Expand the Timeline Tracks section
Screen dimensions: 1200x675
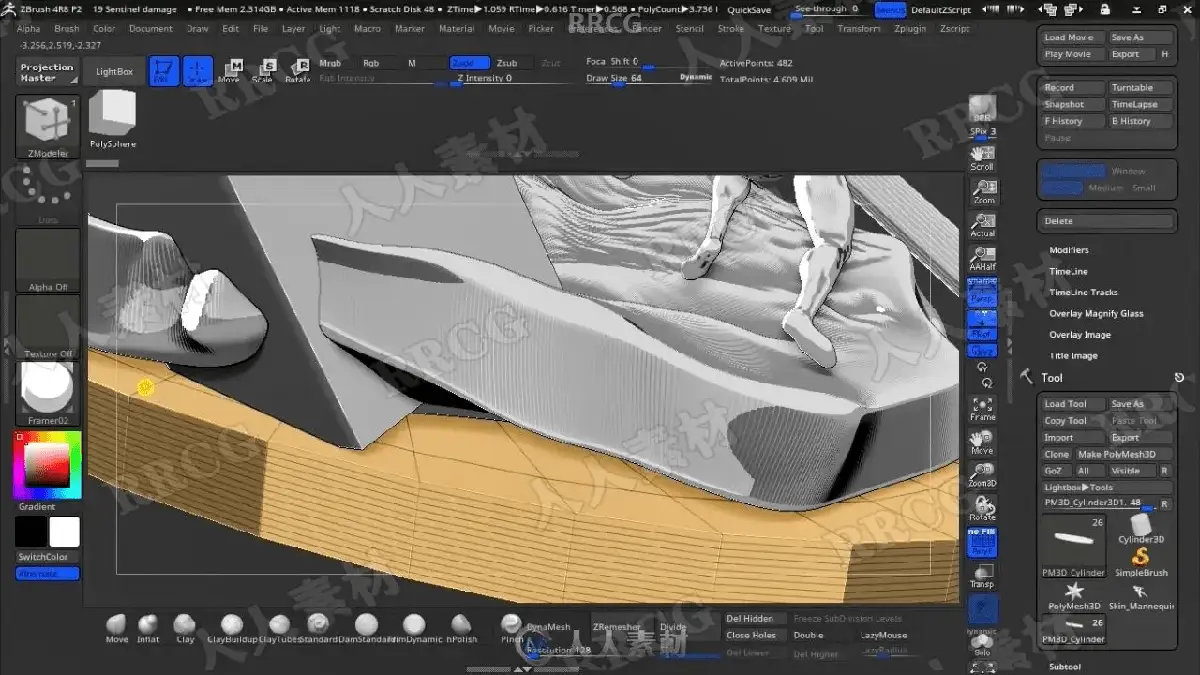point(1083,292)
